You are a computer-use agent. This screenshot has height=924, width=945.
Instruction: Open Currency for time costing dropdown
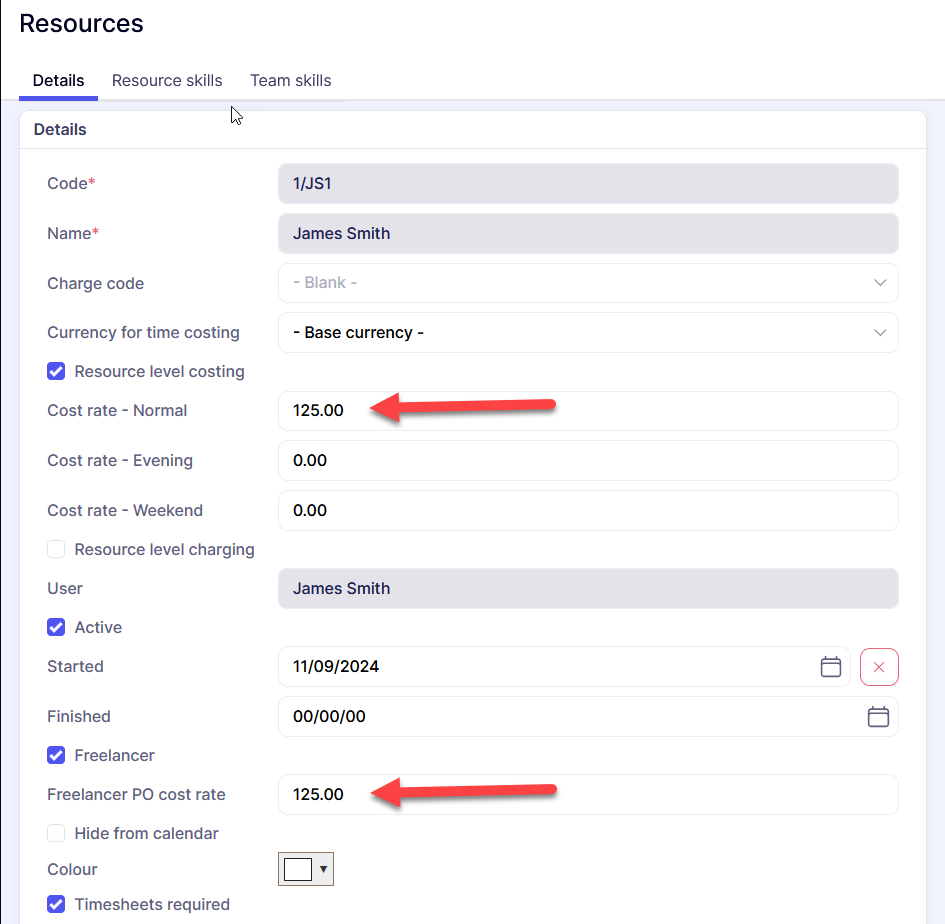coord(879,333)
